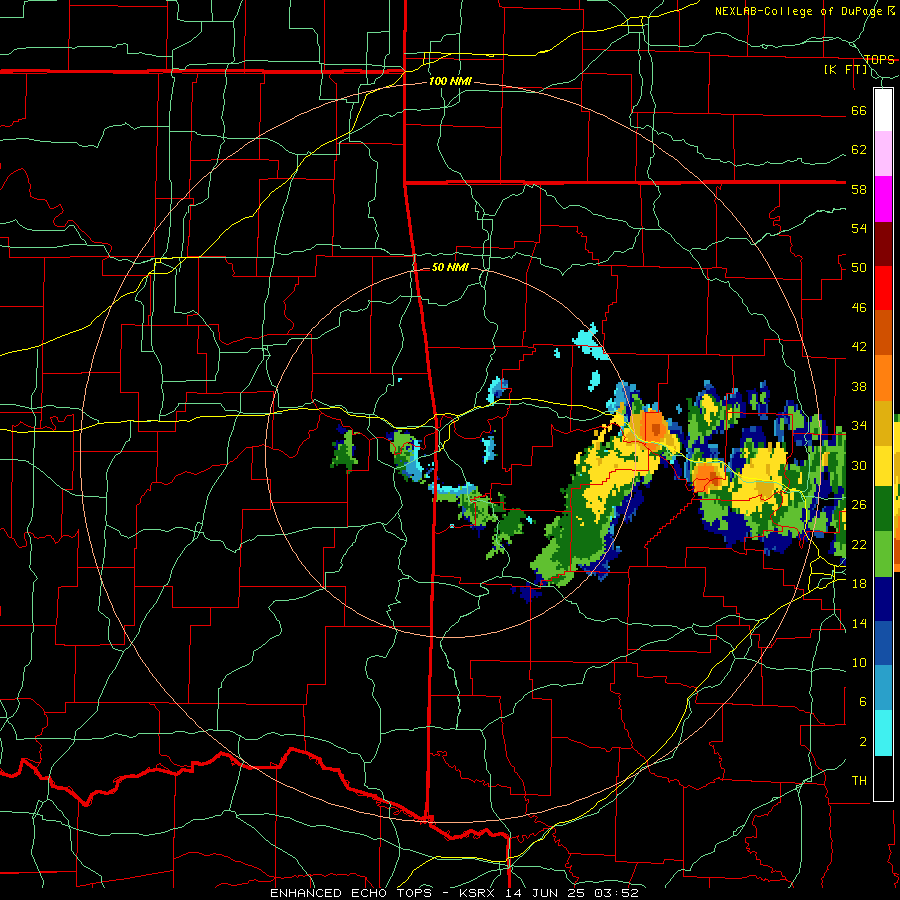Click the "TH" legend label
This screenshot has width=900, height=900.
[x=859, y=781]
